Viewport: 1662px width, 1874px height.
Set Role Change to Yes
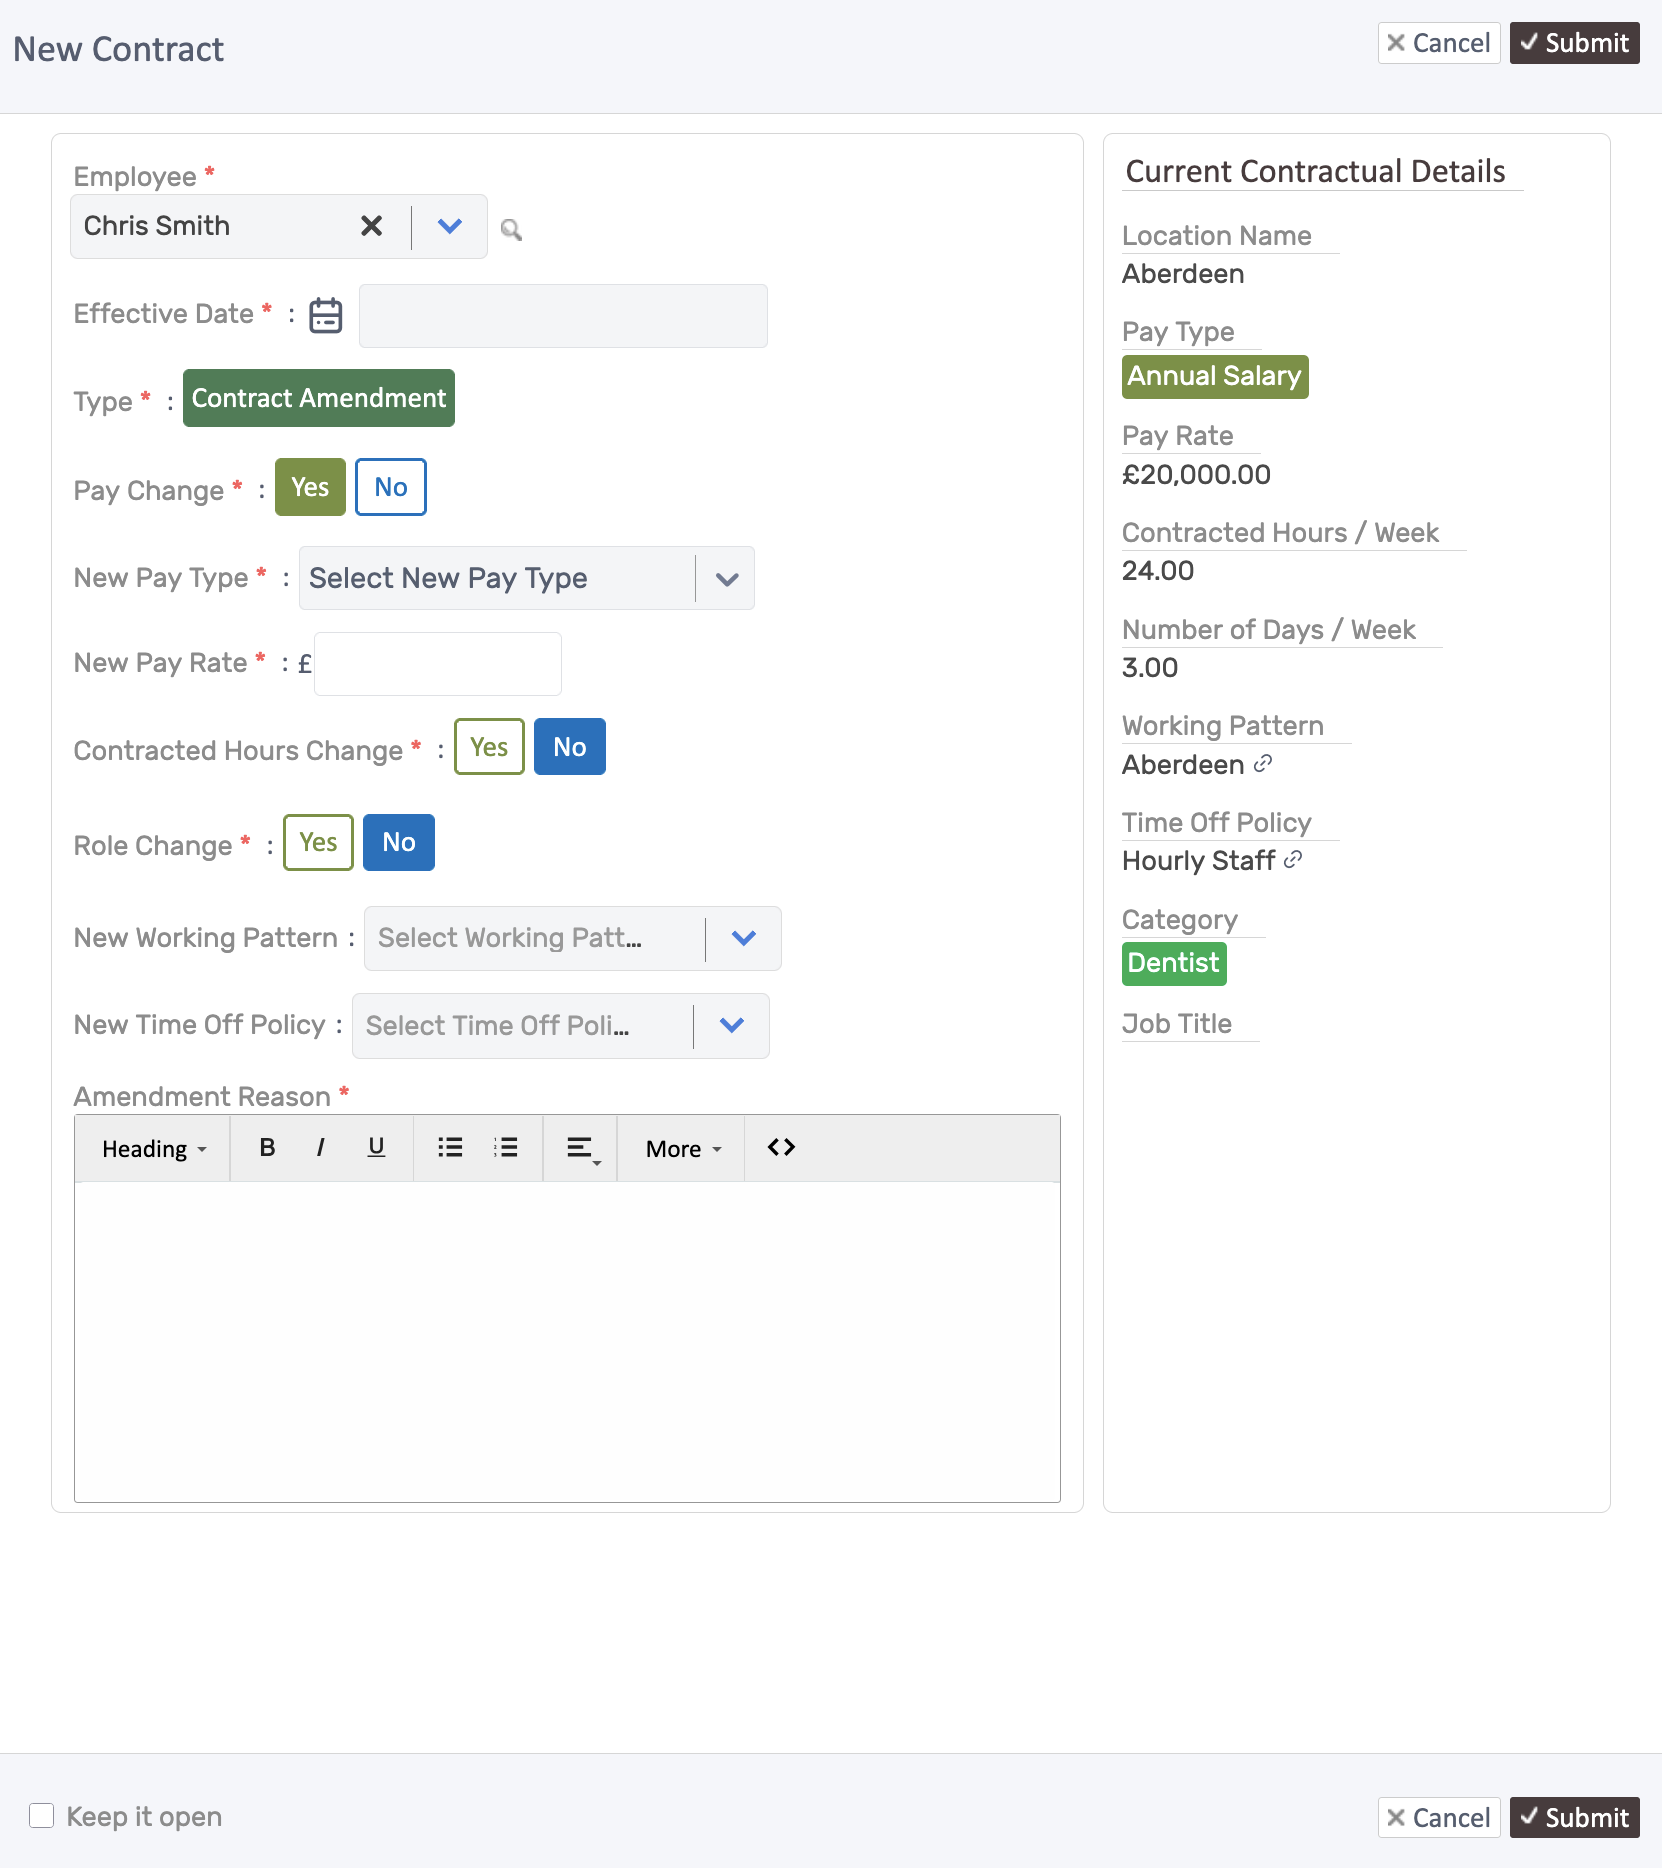pos(317,843)
